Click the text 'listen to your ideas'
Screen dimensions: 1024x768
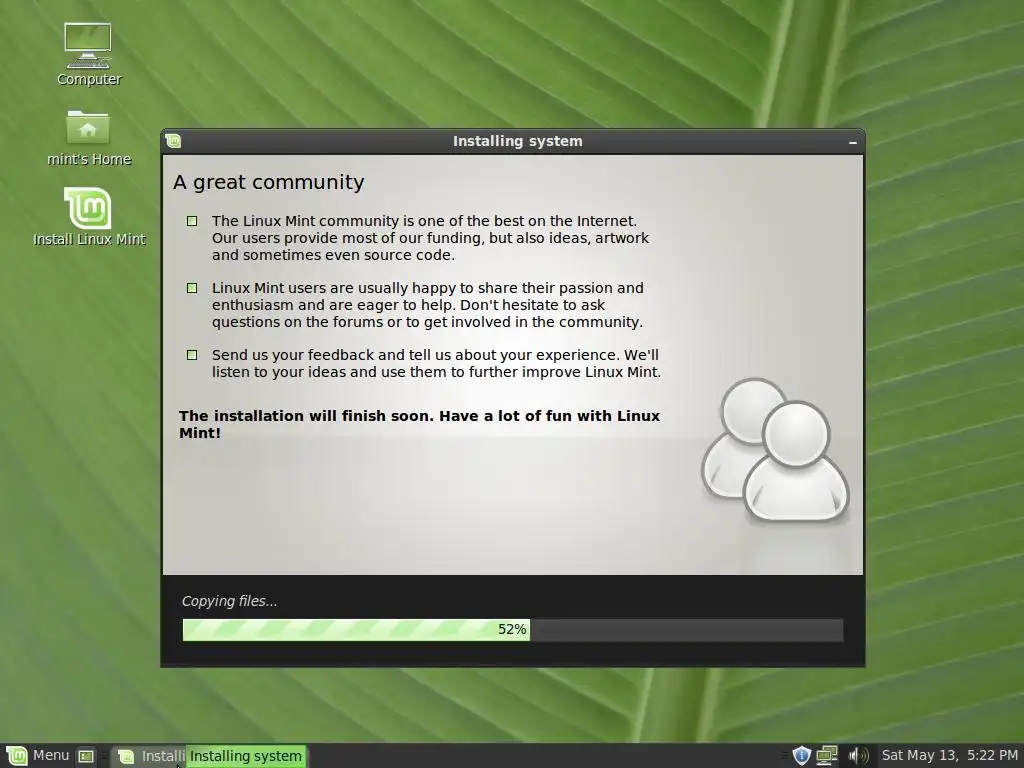279,372
